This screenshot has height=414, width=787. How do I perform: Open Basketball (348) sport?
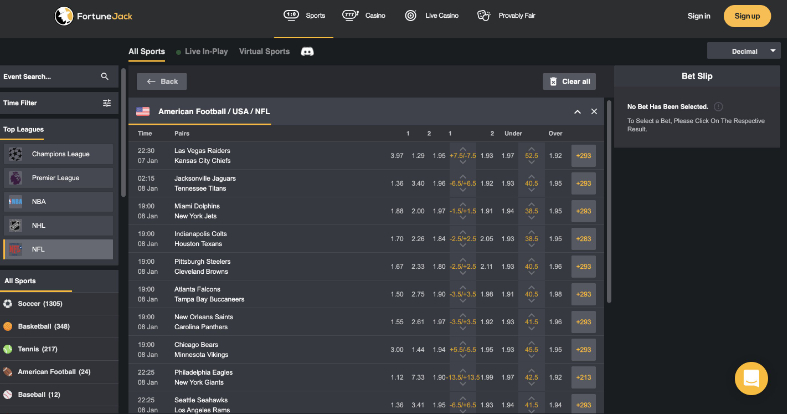point(59,326)
